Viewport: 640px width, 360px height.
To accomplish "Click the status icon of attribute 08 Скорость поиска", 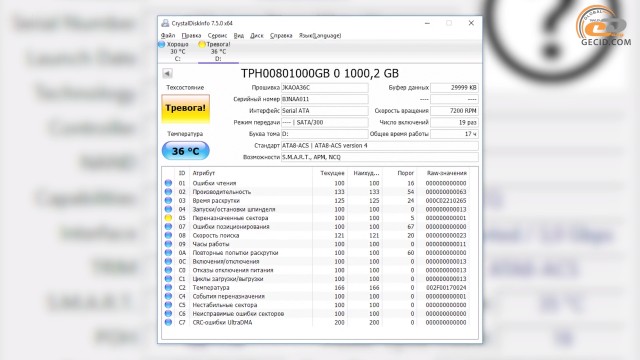I will coord(168,236).
